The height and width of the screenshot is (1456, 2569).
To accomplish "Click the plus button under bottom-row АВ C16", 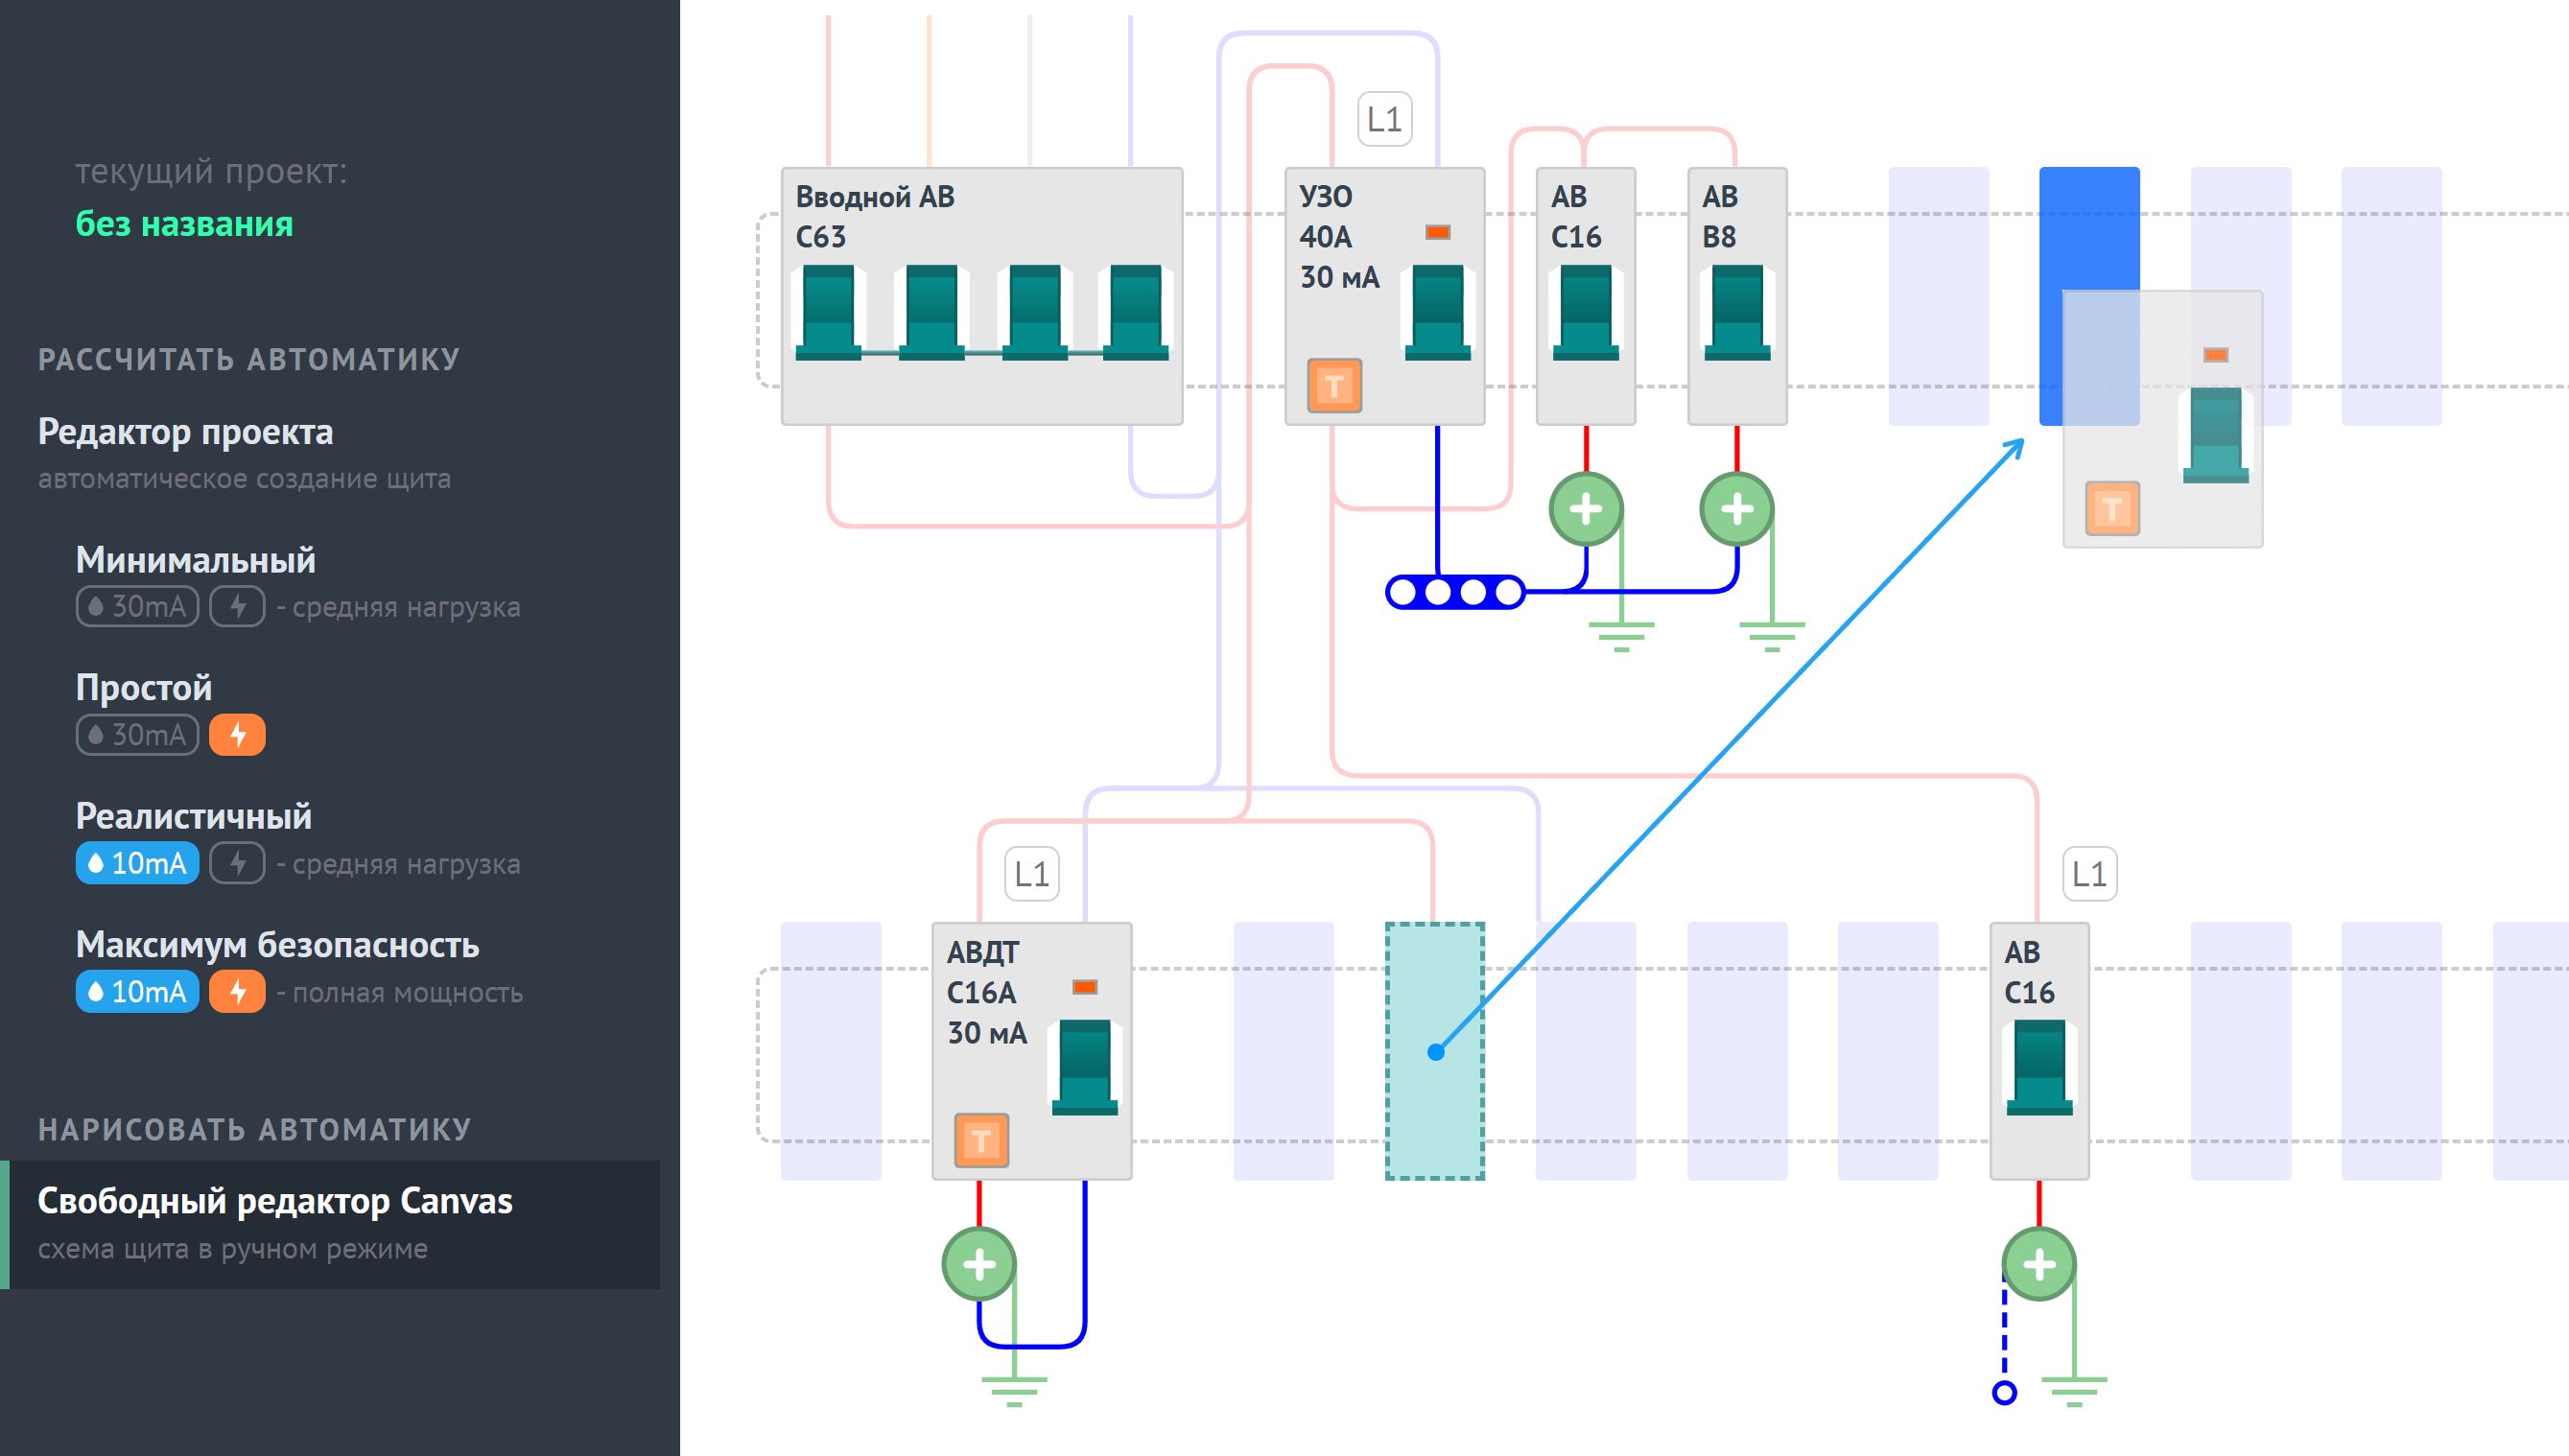I will pyautogui.click(x=2039, y=1264).
